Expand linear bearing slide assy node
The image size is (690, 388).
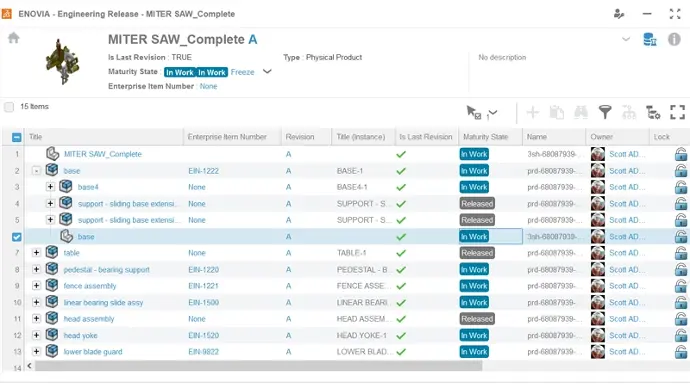(x=37, y=302)
